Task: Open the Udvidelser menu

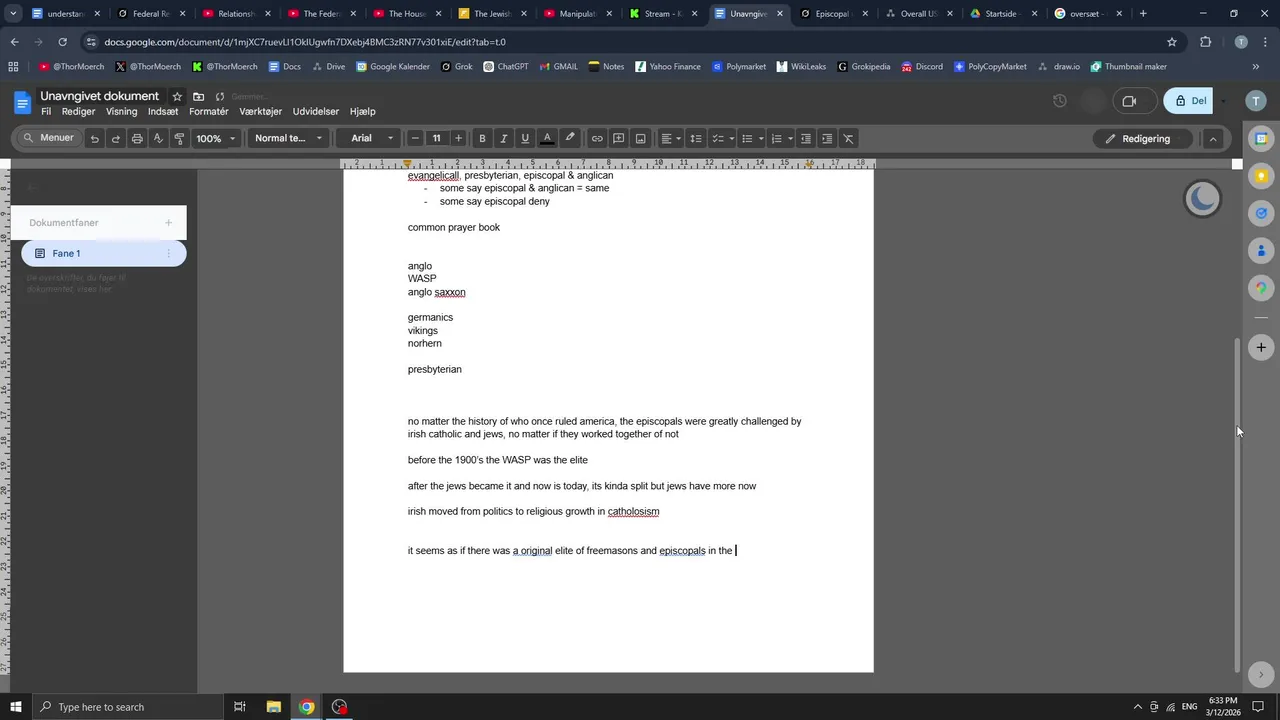Action: click(x=316, y=112)
